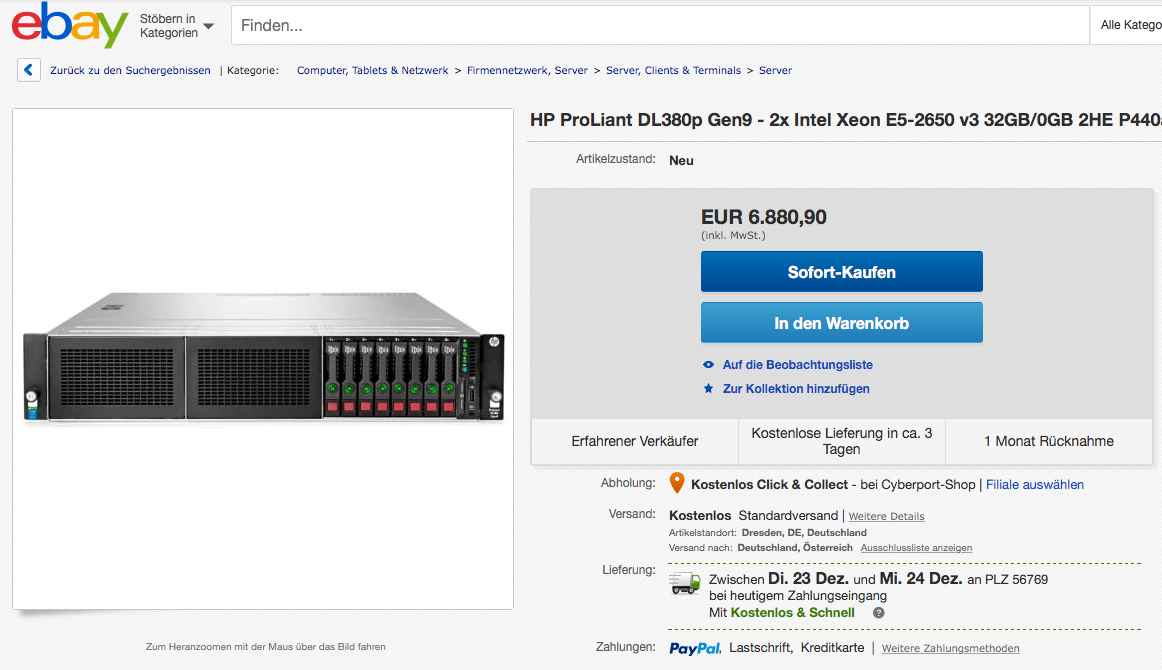Click the (inkl. MwSt.) note

(x=733, y=236)
